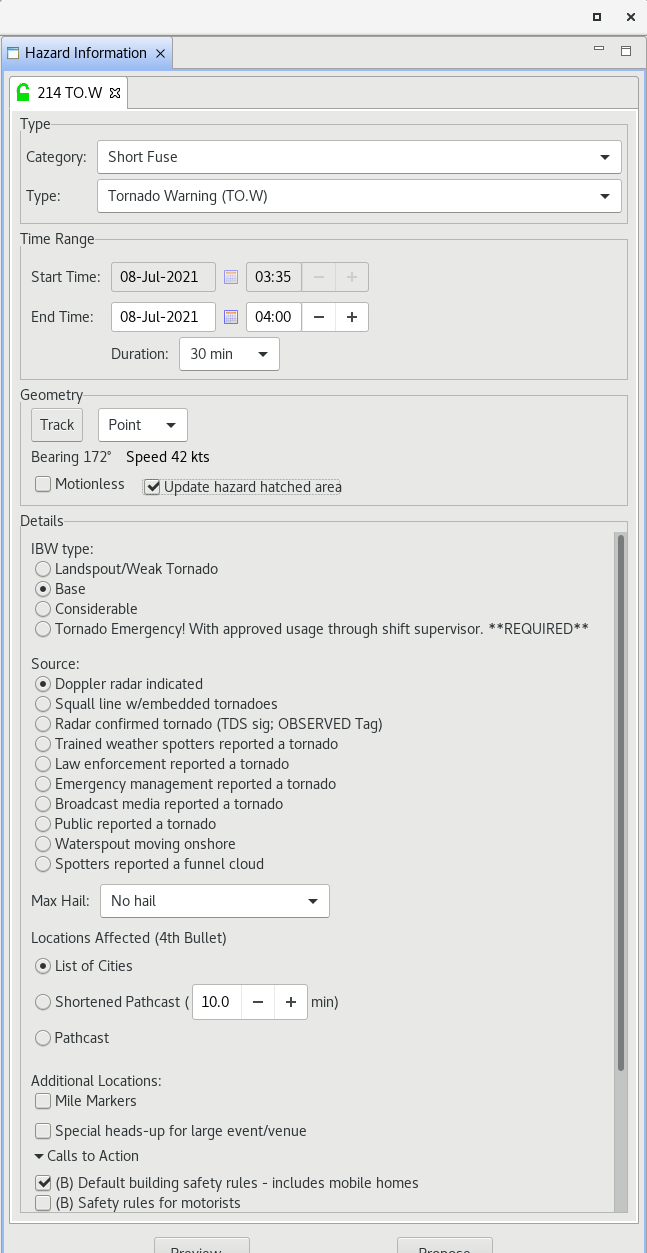The image size is (647, 1253).
Task: Open the Duration dropdown showing 30 min
Action: (229, 354)
